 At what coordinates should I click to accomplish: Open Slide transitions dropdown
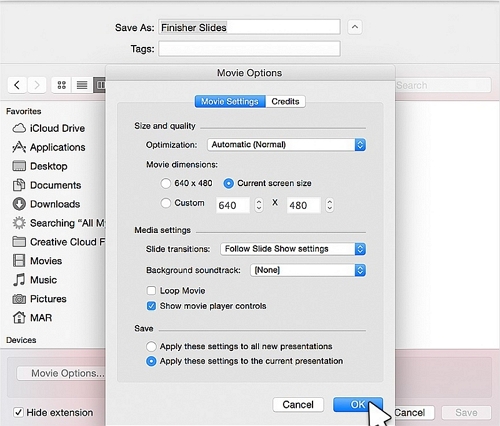tap(293, 249)
